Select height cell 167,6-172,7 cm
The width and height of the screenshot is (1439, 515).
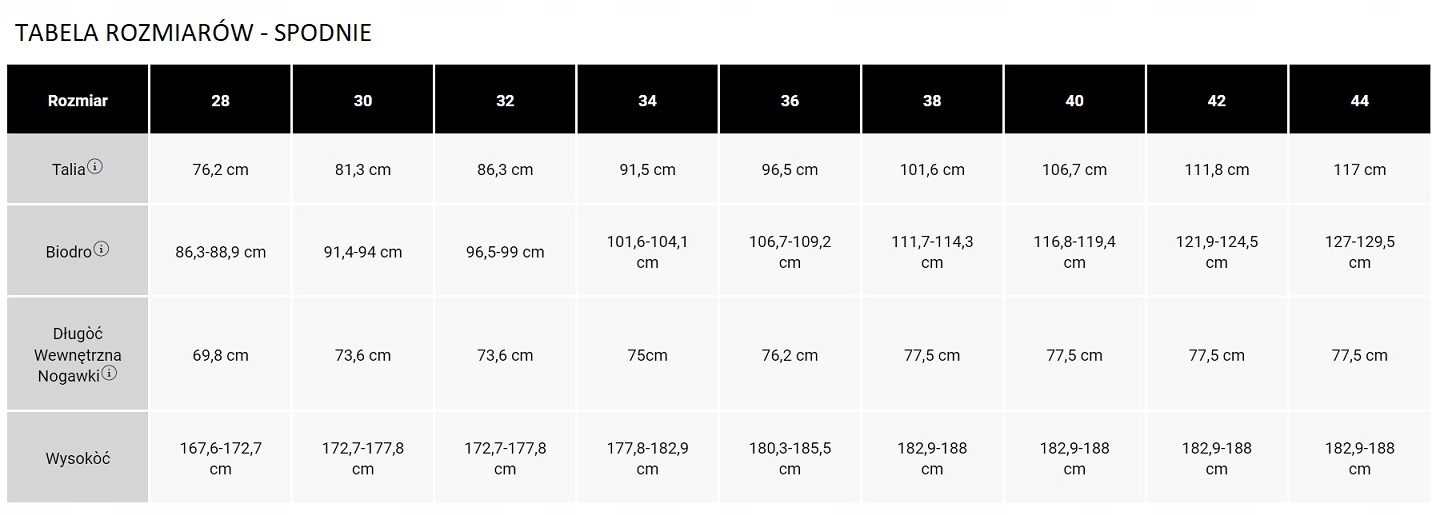(x=220, y=459)
